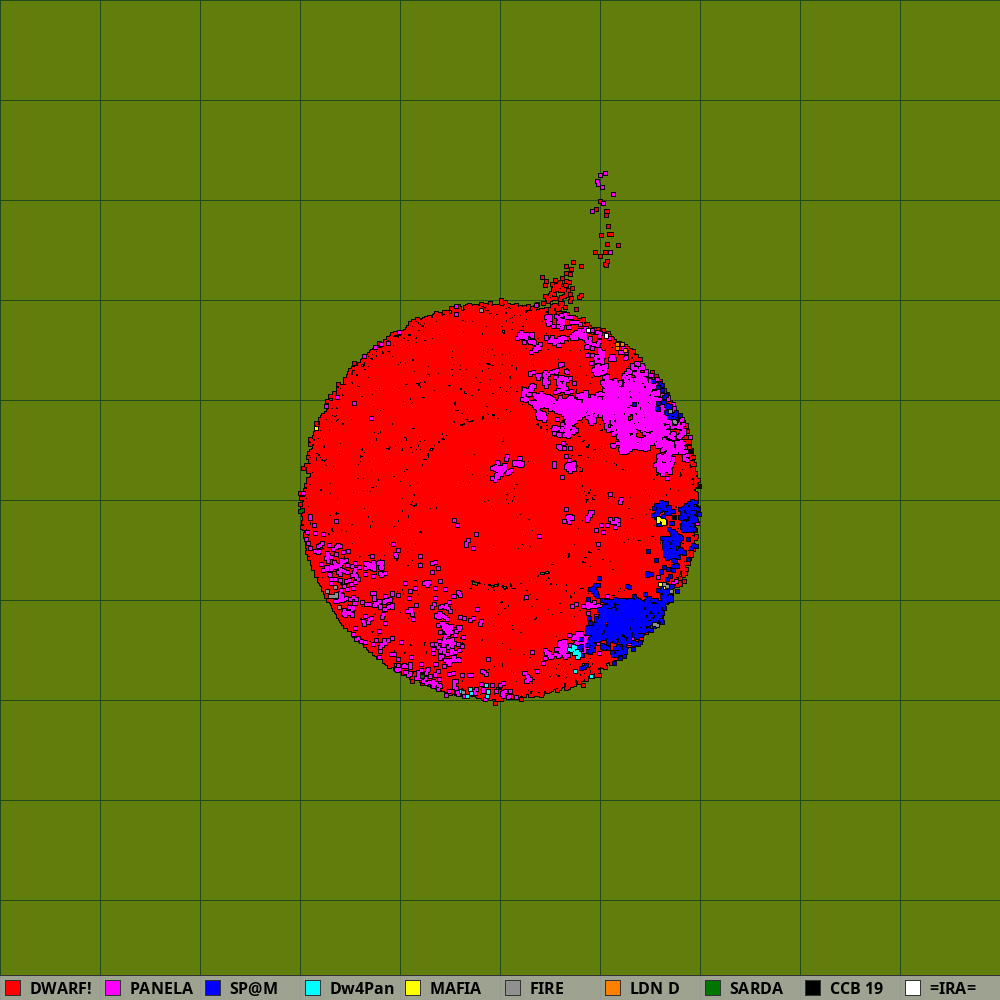Select the "CCB 19" legend label
Screen dimensions: 1000x1000
pos(857,989)
